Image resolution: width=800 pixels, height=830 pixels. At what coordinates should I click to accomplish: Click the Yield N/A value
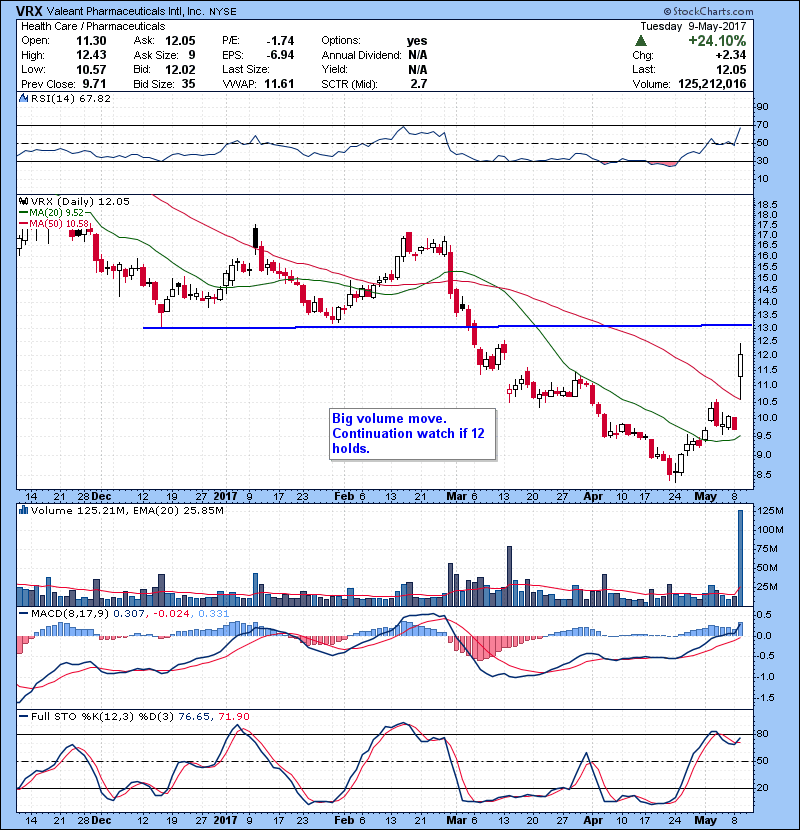[x=418, y=69]
